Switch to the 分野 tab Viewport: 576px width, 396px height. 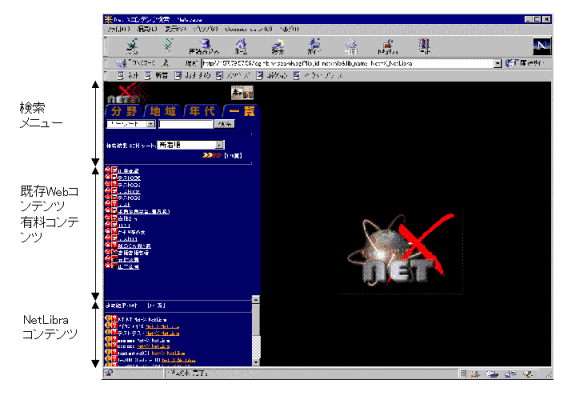(x=124, y=111)
